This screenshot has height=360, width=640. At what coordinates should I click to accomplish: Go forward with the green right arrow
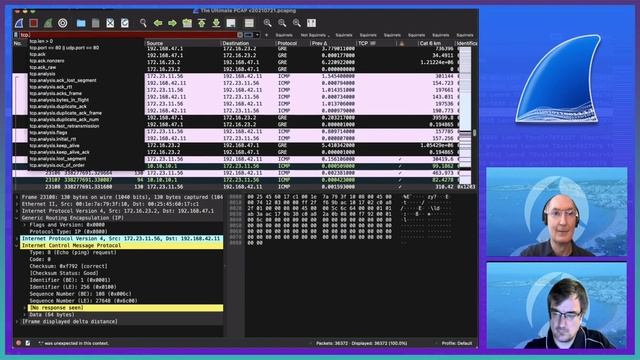coord(172,23)
